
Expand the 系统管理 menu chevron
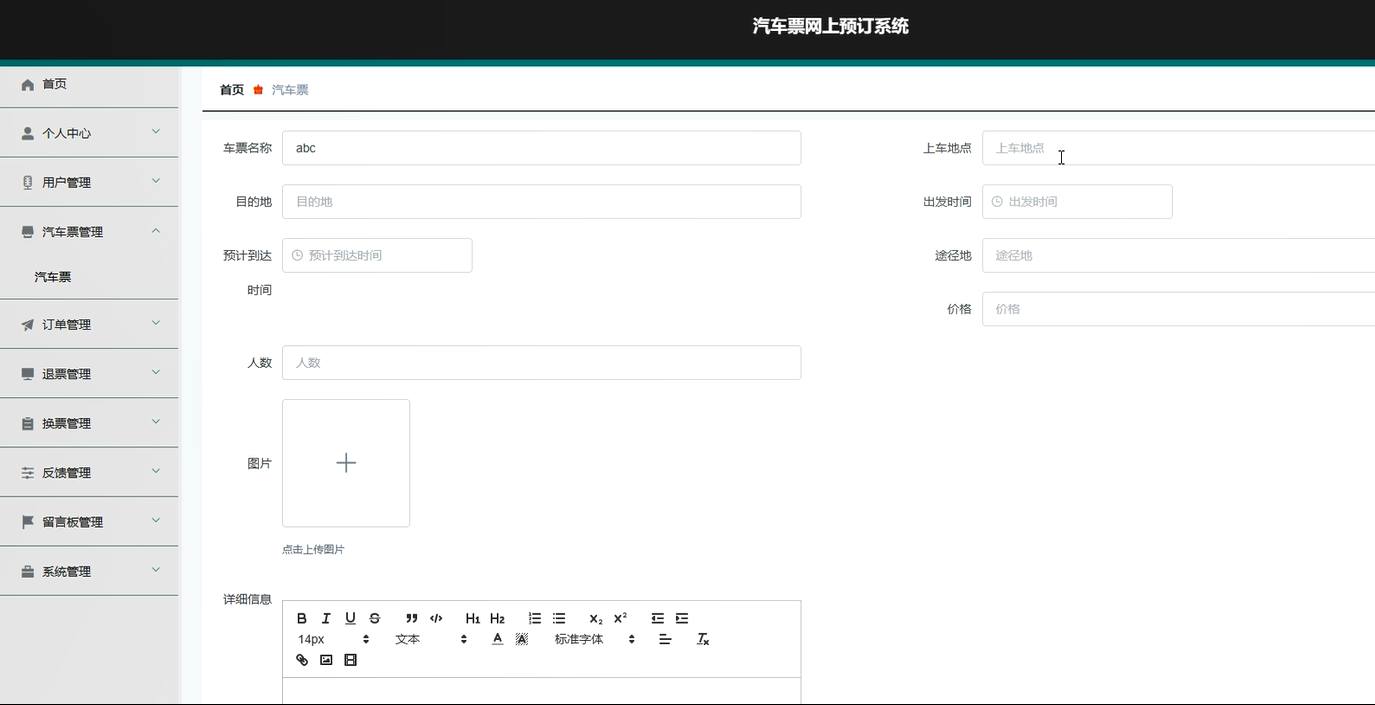[156, 570]
